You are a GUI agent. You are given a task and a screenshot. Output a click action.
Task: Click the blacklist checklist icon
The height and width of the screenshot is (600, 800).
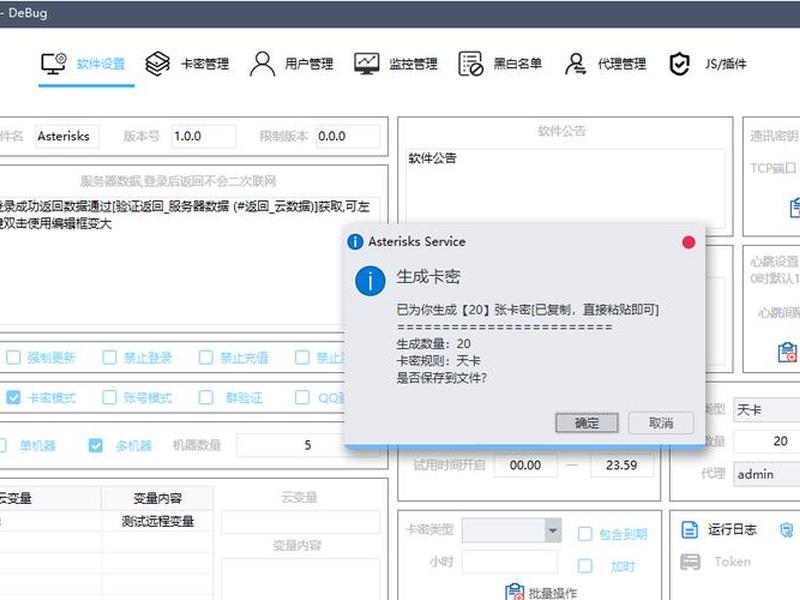(x=470, y=64)
